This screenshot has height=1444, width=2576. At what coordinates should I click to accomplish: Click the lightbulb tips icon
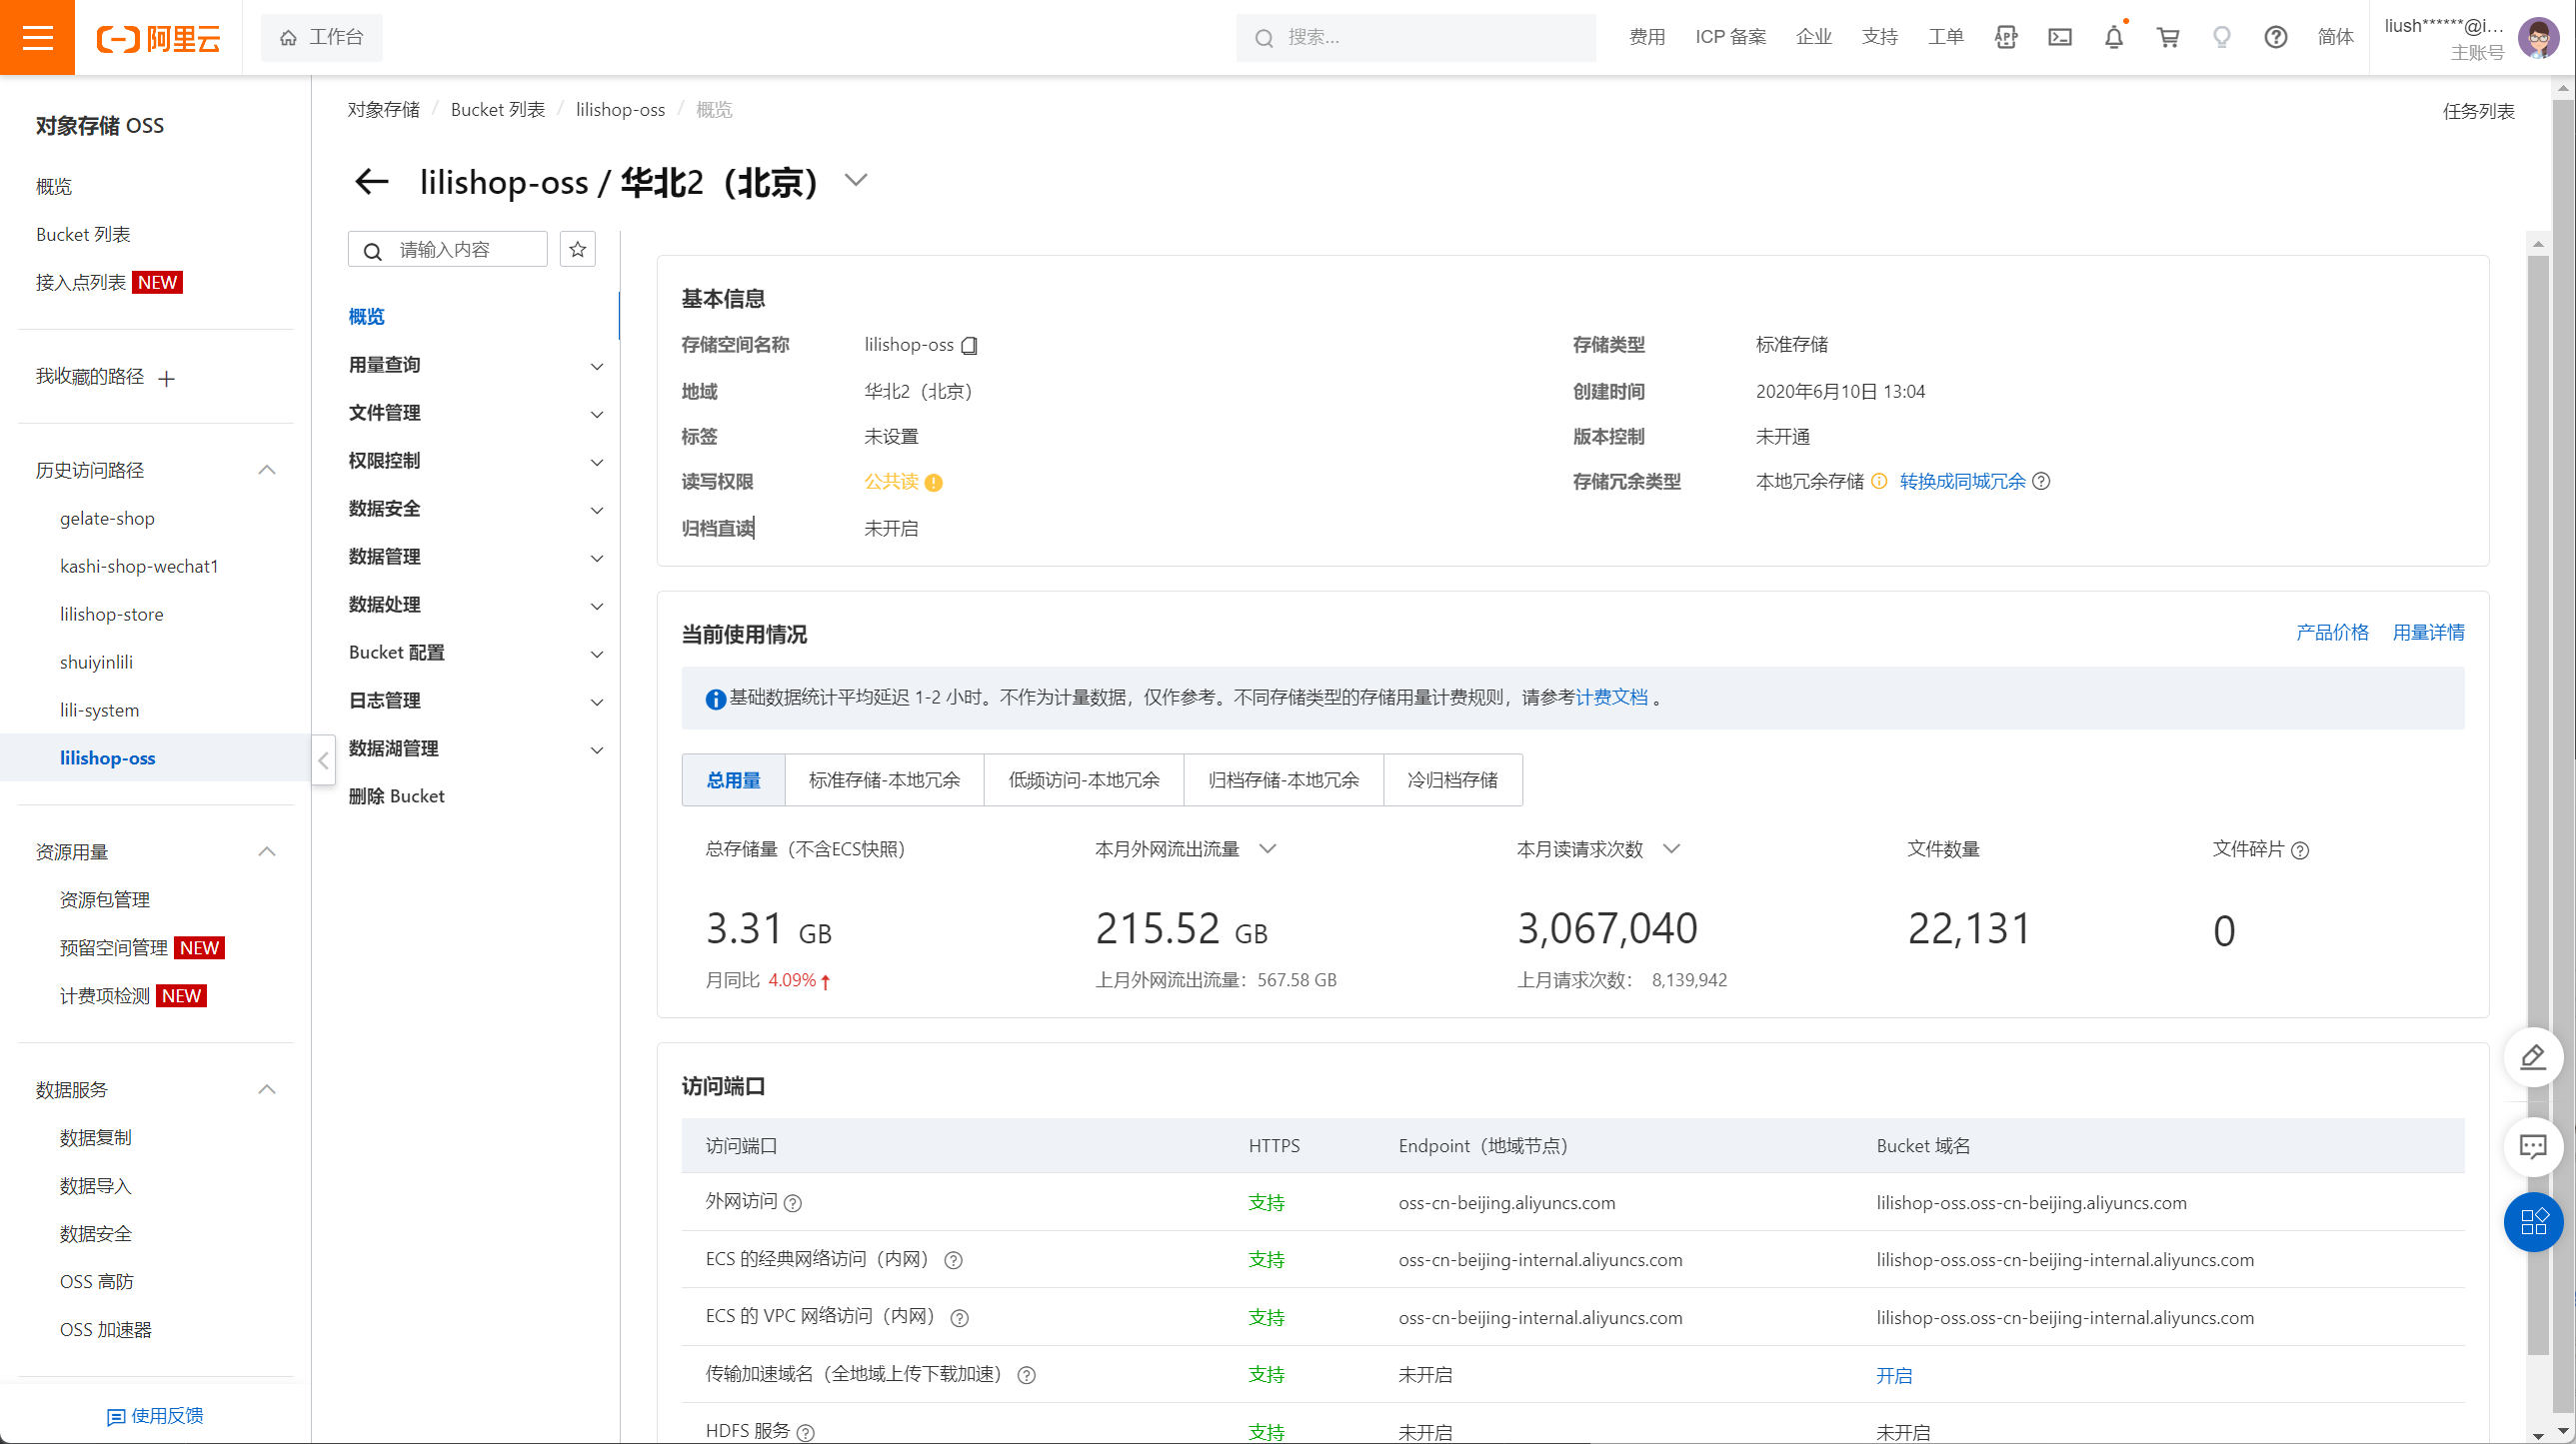tap(2222, 37)
